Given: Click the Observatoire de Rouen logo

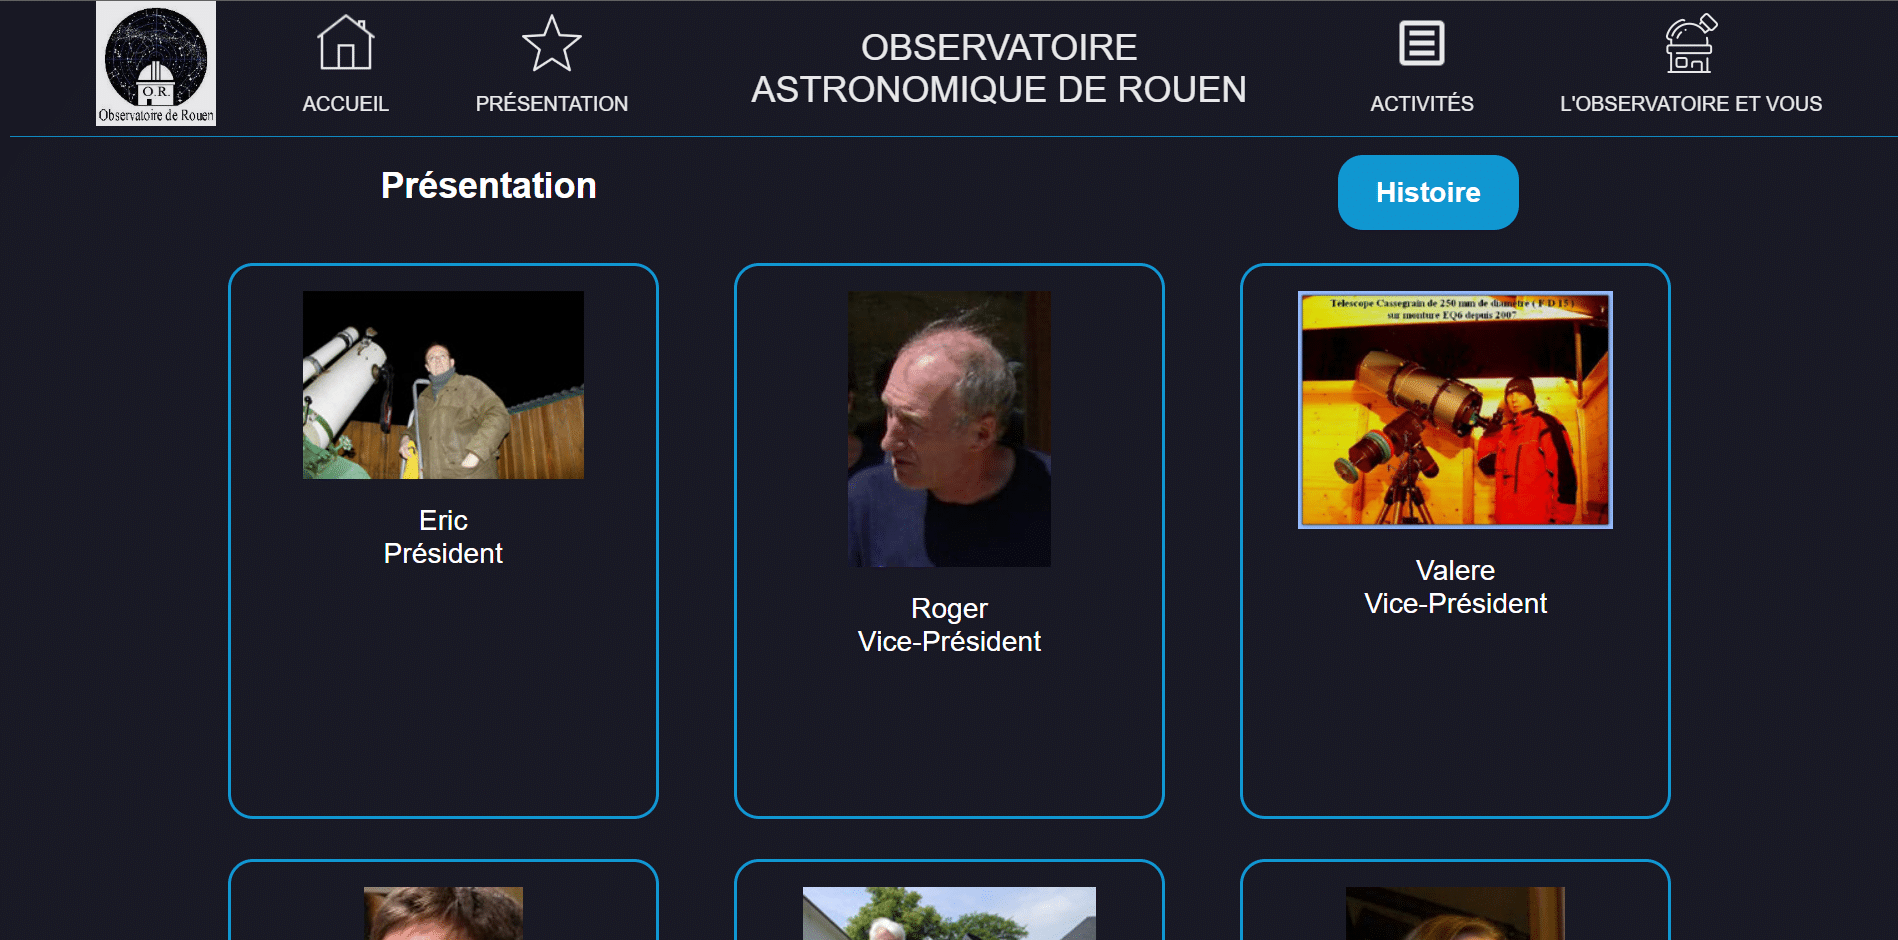Looking at the screenshot, I should coord(156,63).
